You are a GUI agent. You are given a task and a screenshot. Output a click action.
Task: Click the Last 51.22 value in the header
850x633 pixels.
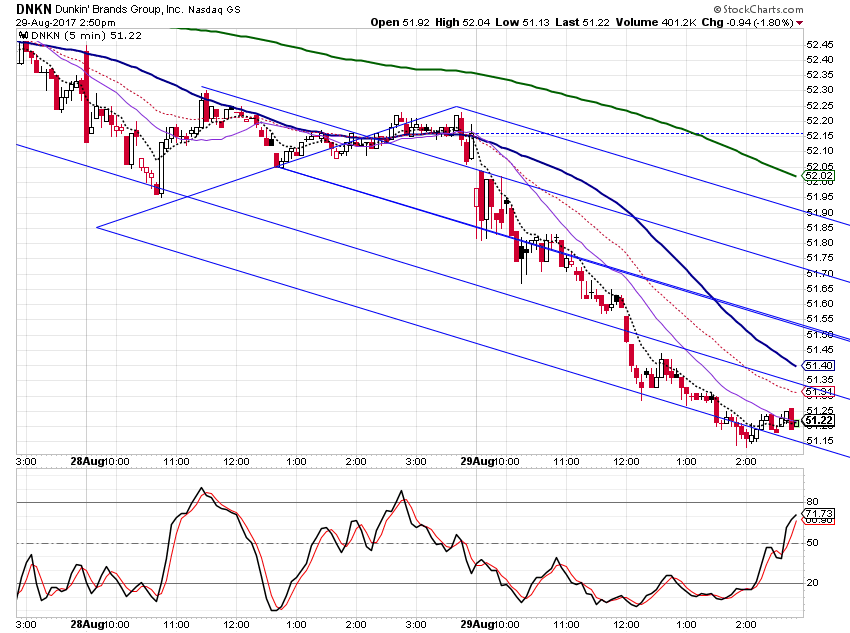[x=582, y=22]
